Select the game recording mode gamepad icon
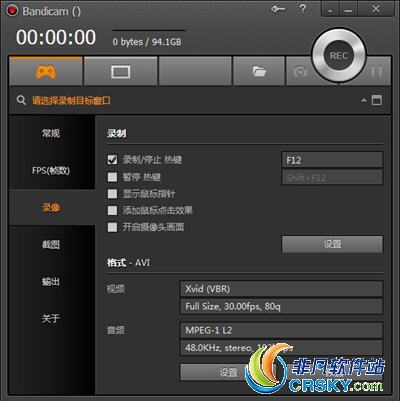Viewport: 400px width, 401px height. pos(46,71)
